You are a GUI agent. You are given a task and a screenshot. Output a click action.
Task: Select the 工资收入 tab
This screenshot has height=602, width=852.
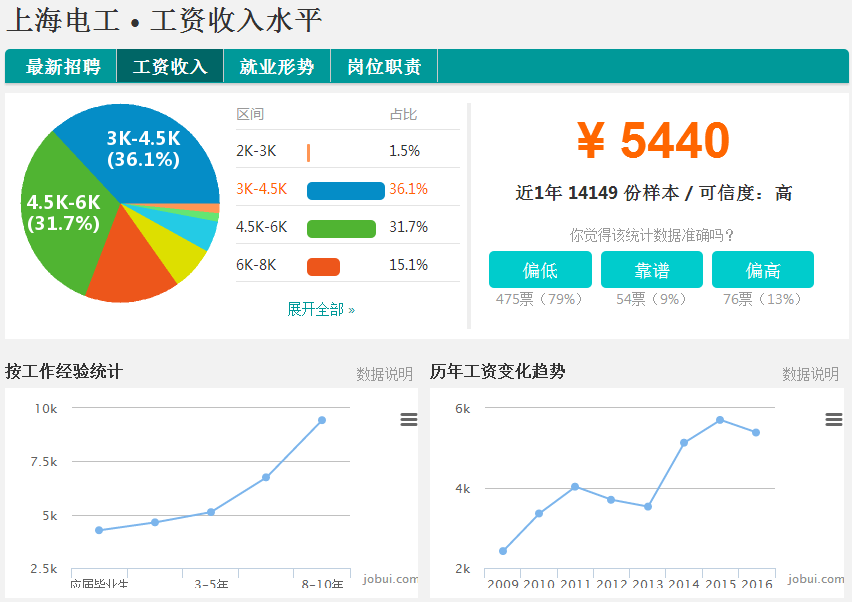[170, 67]
